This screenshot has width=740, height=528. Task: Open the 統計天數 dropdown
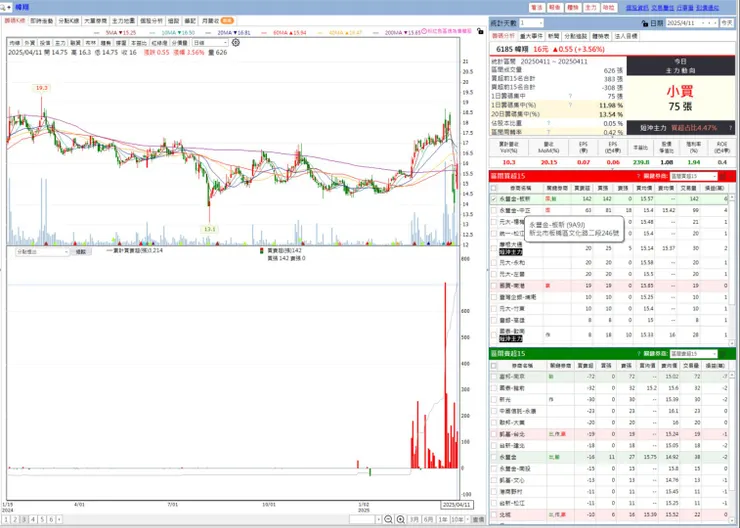pyautogui.click(x=531, y=23)
